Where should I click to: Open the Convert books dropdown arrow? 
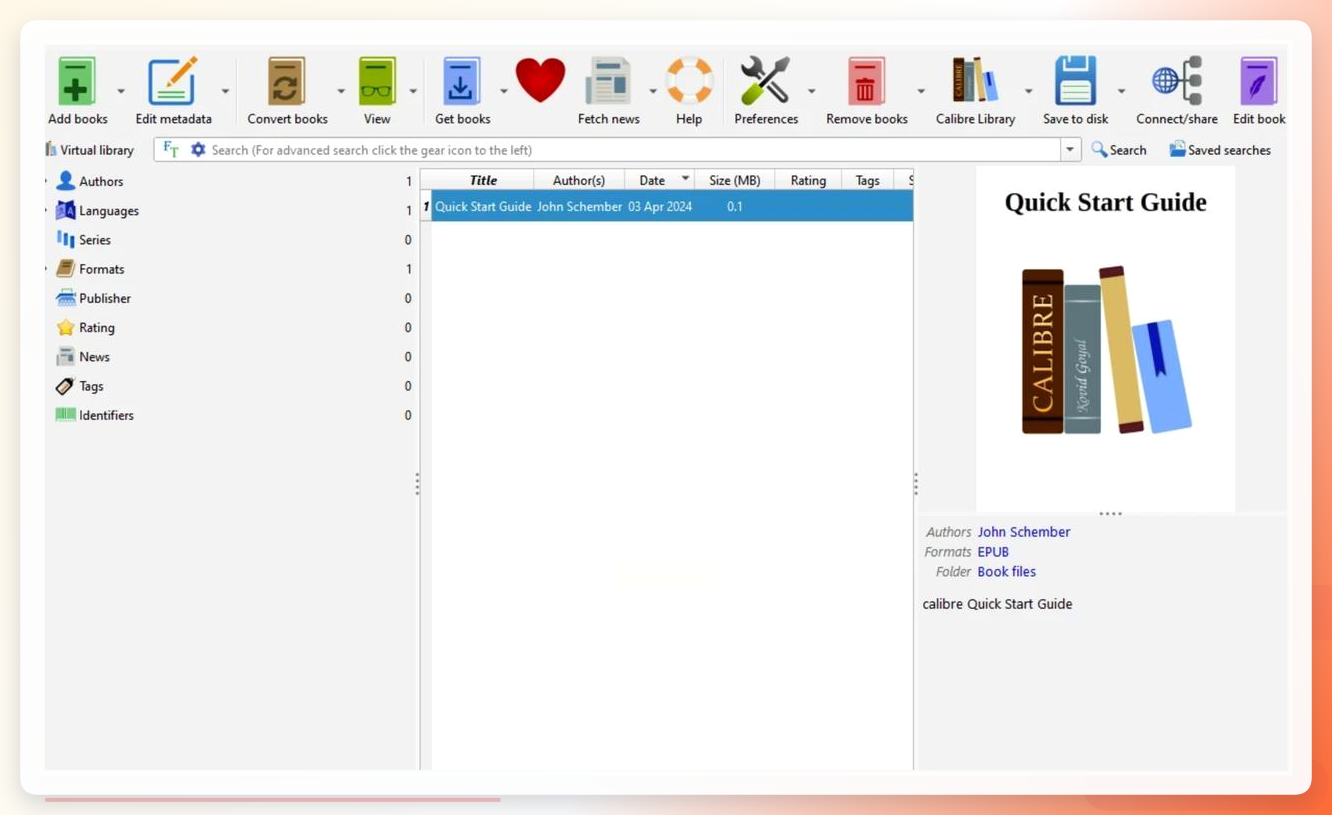click(340, 91)
